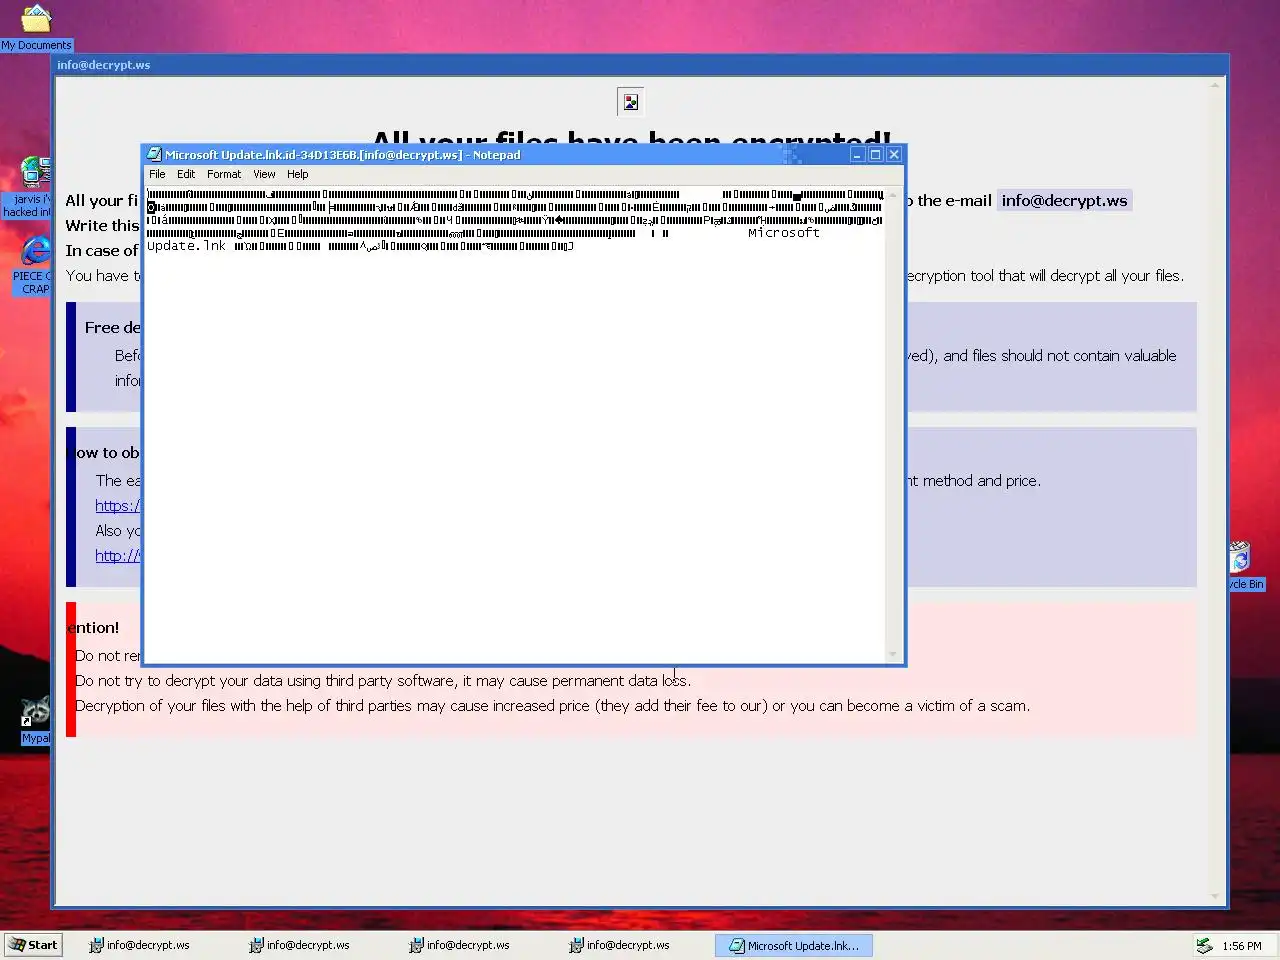Click inside the Notepad text area
The height and width of the screenshot is (960, 1280).
[515, 425]
